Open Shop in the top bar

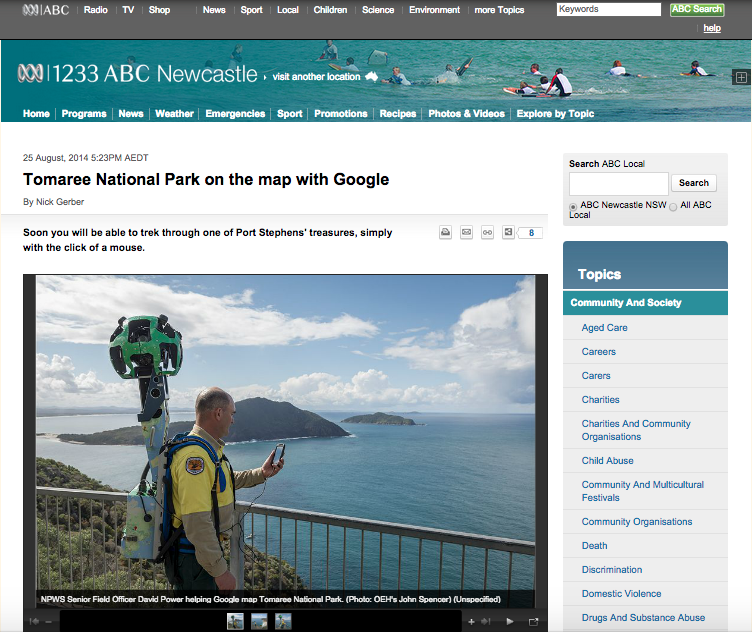click(x=159, y=10)
